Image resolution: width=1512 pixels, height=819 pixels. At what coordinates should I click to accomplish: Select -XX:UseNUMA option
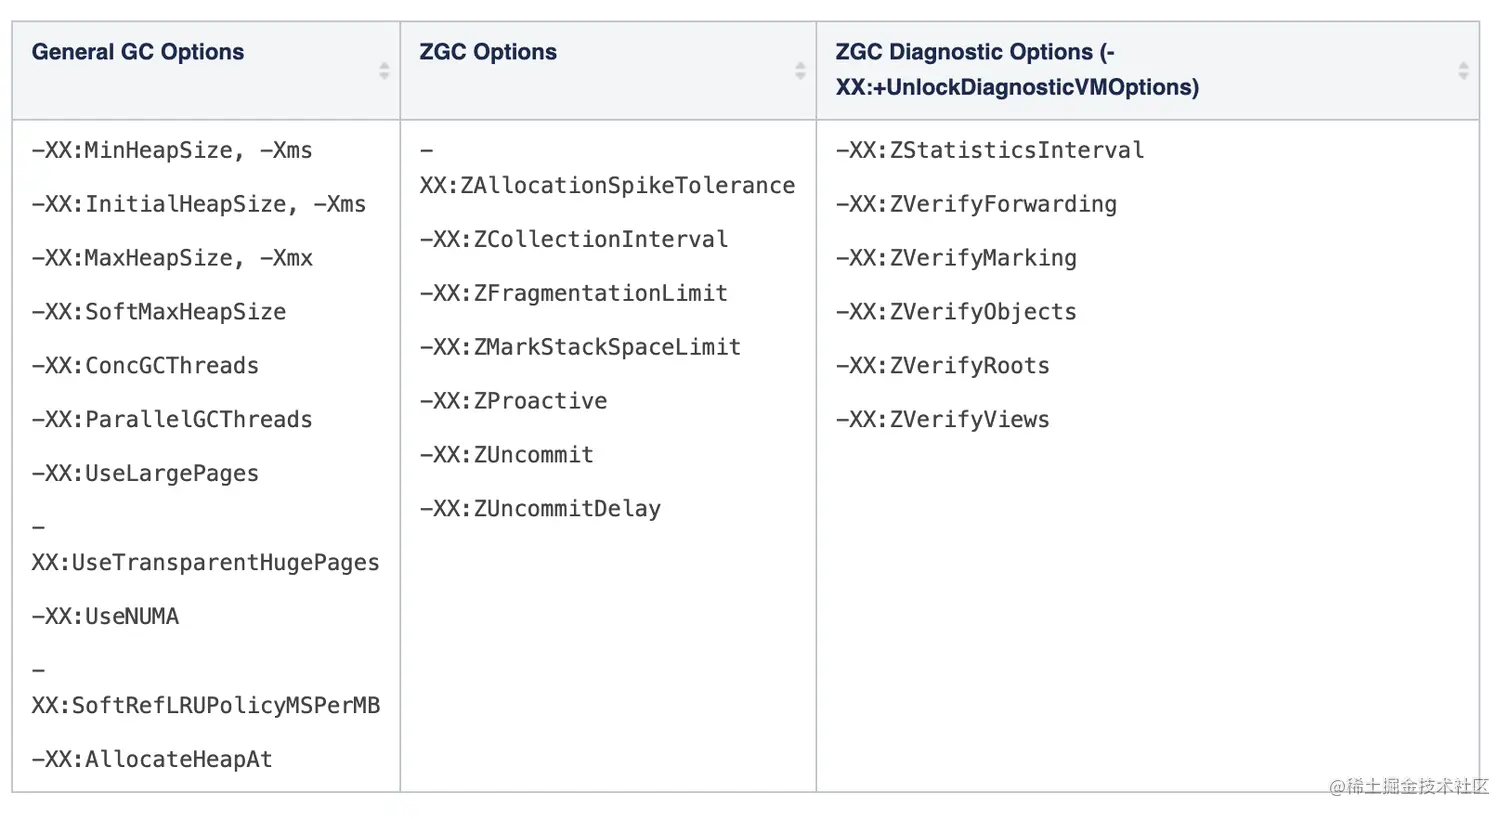click(105, 617)
